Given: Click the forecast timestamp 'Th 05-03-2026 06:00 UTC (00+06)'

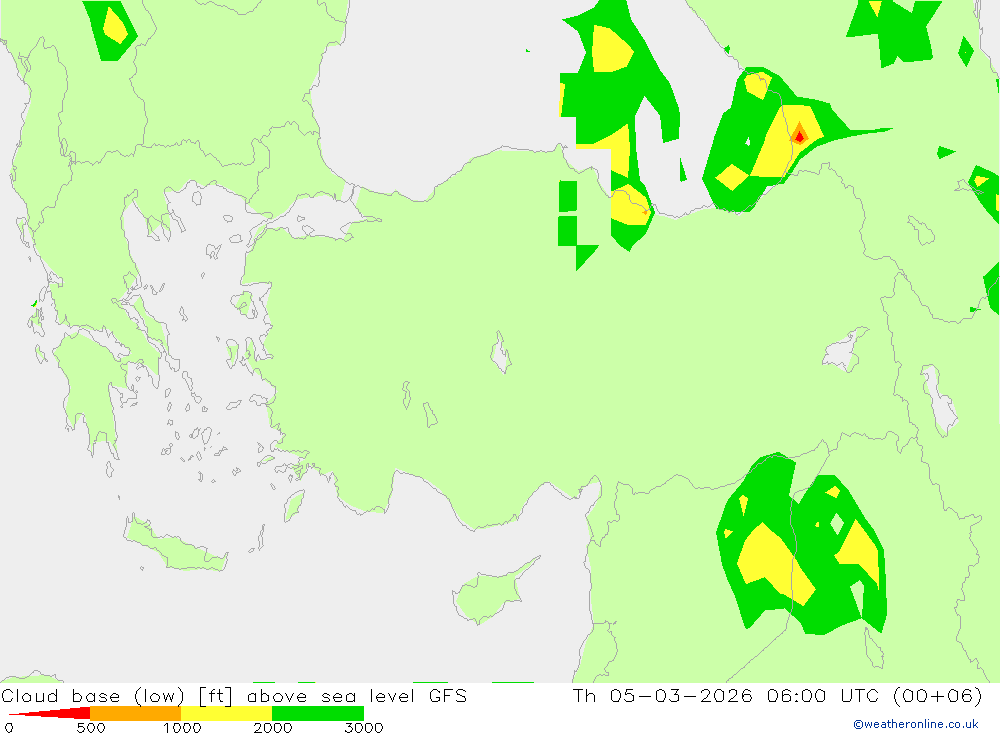Looking at the screenshot, I should (777, 695).
